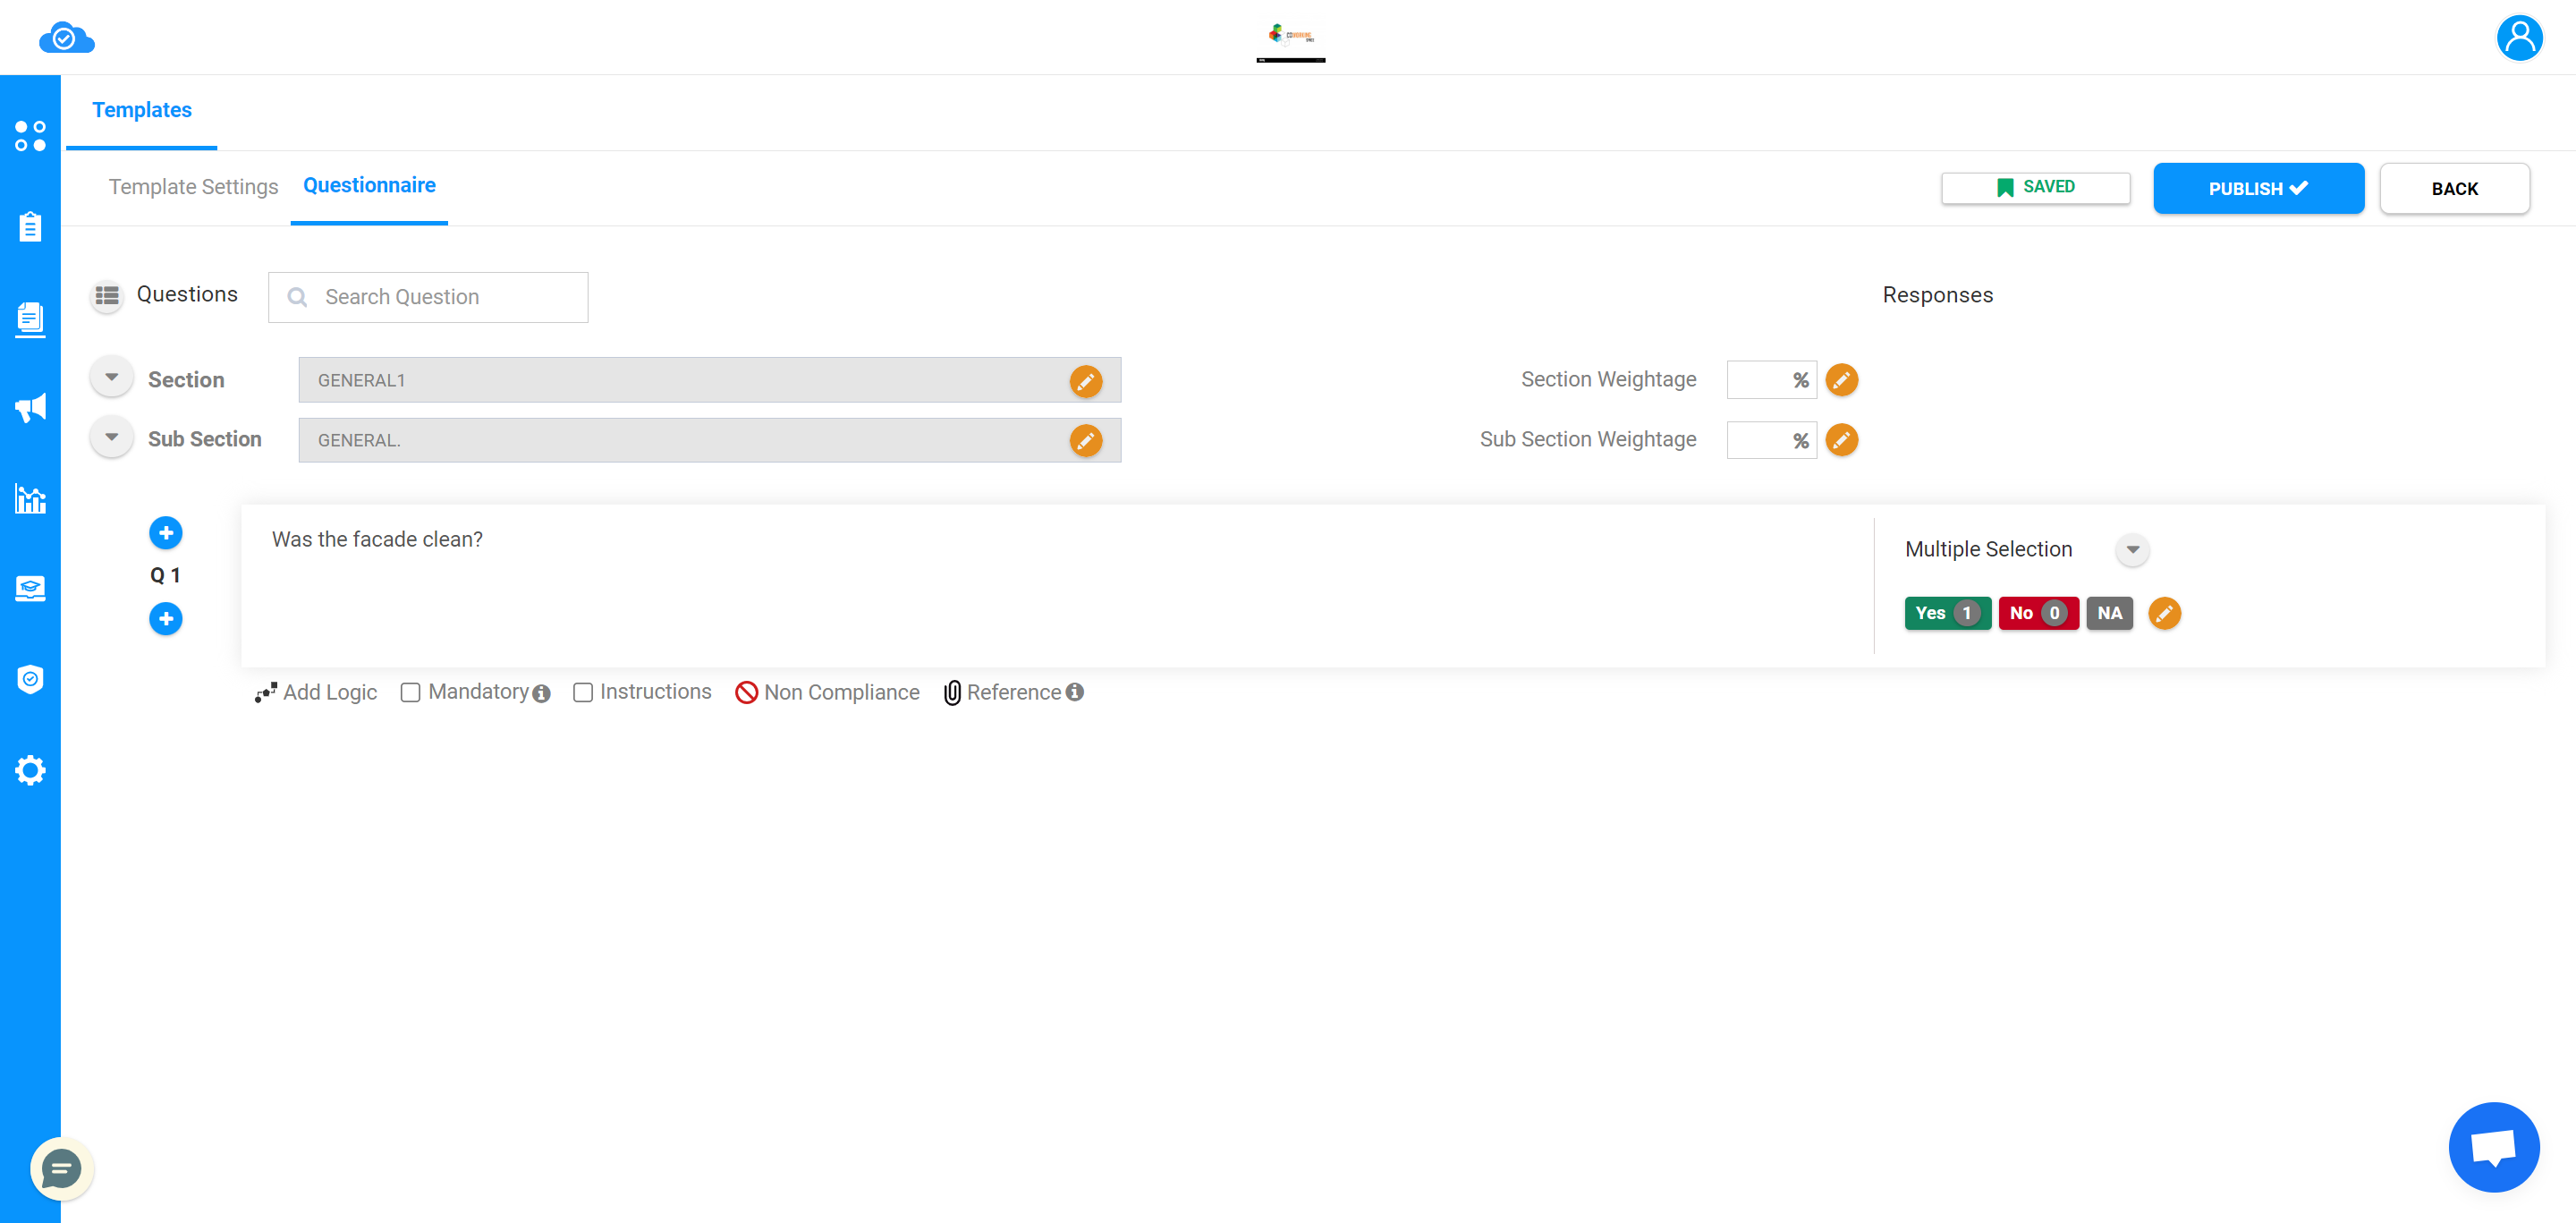Click the orange edit icon on Section Weightage
This screenshot has height=1223, width=2576.
[x=1842, y=379]
